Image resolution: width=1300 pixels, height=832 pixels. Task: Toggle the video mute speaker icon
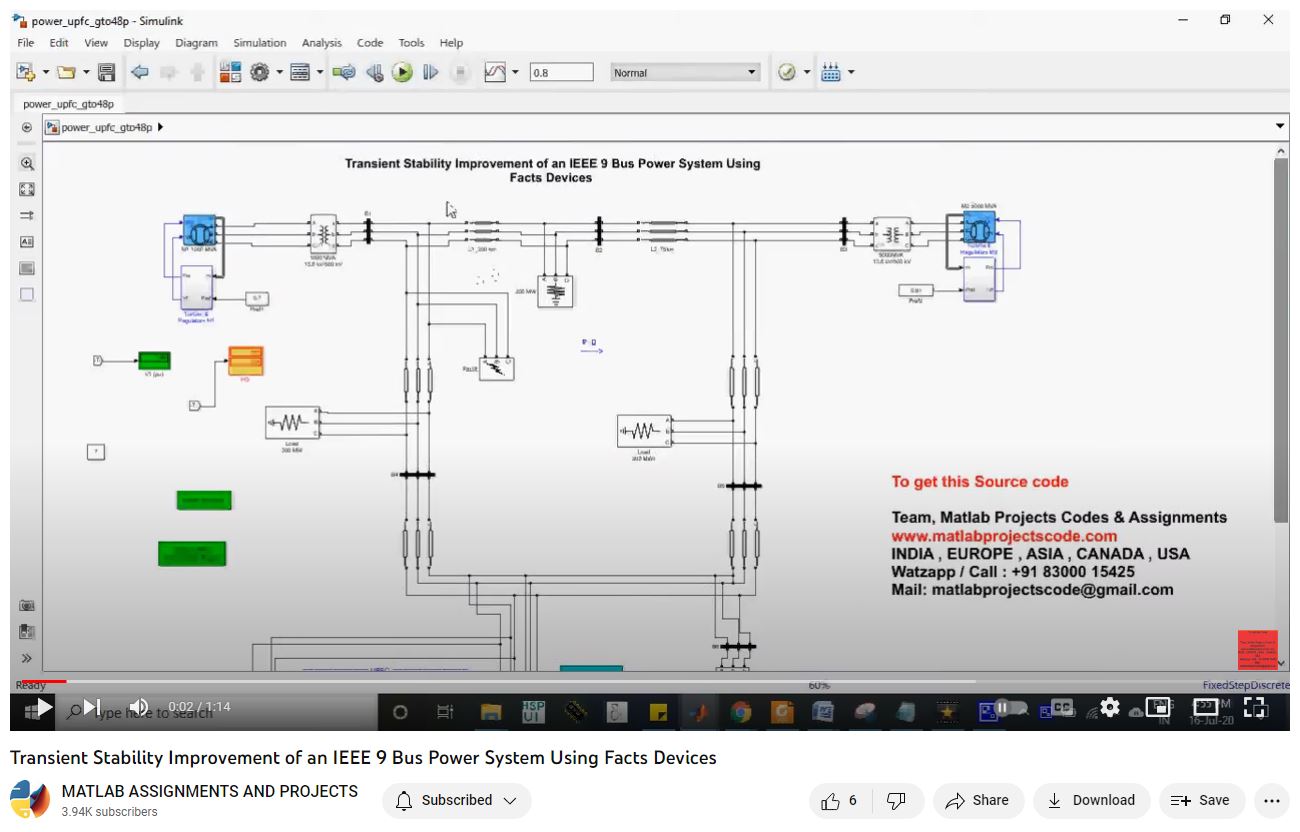[x=138, y=707]
